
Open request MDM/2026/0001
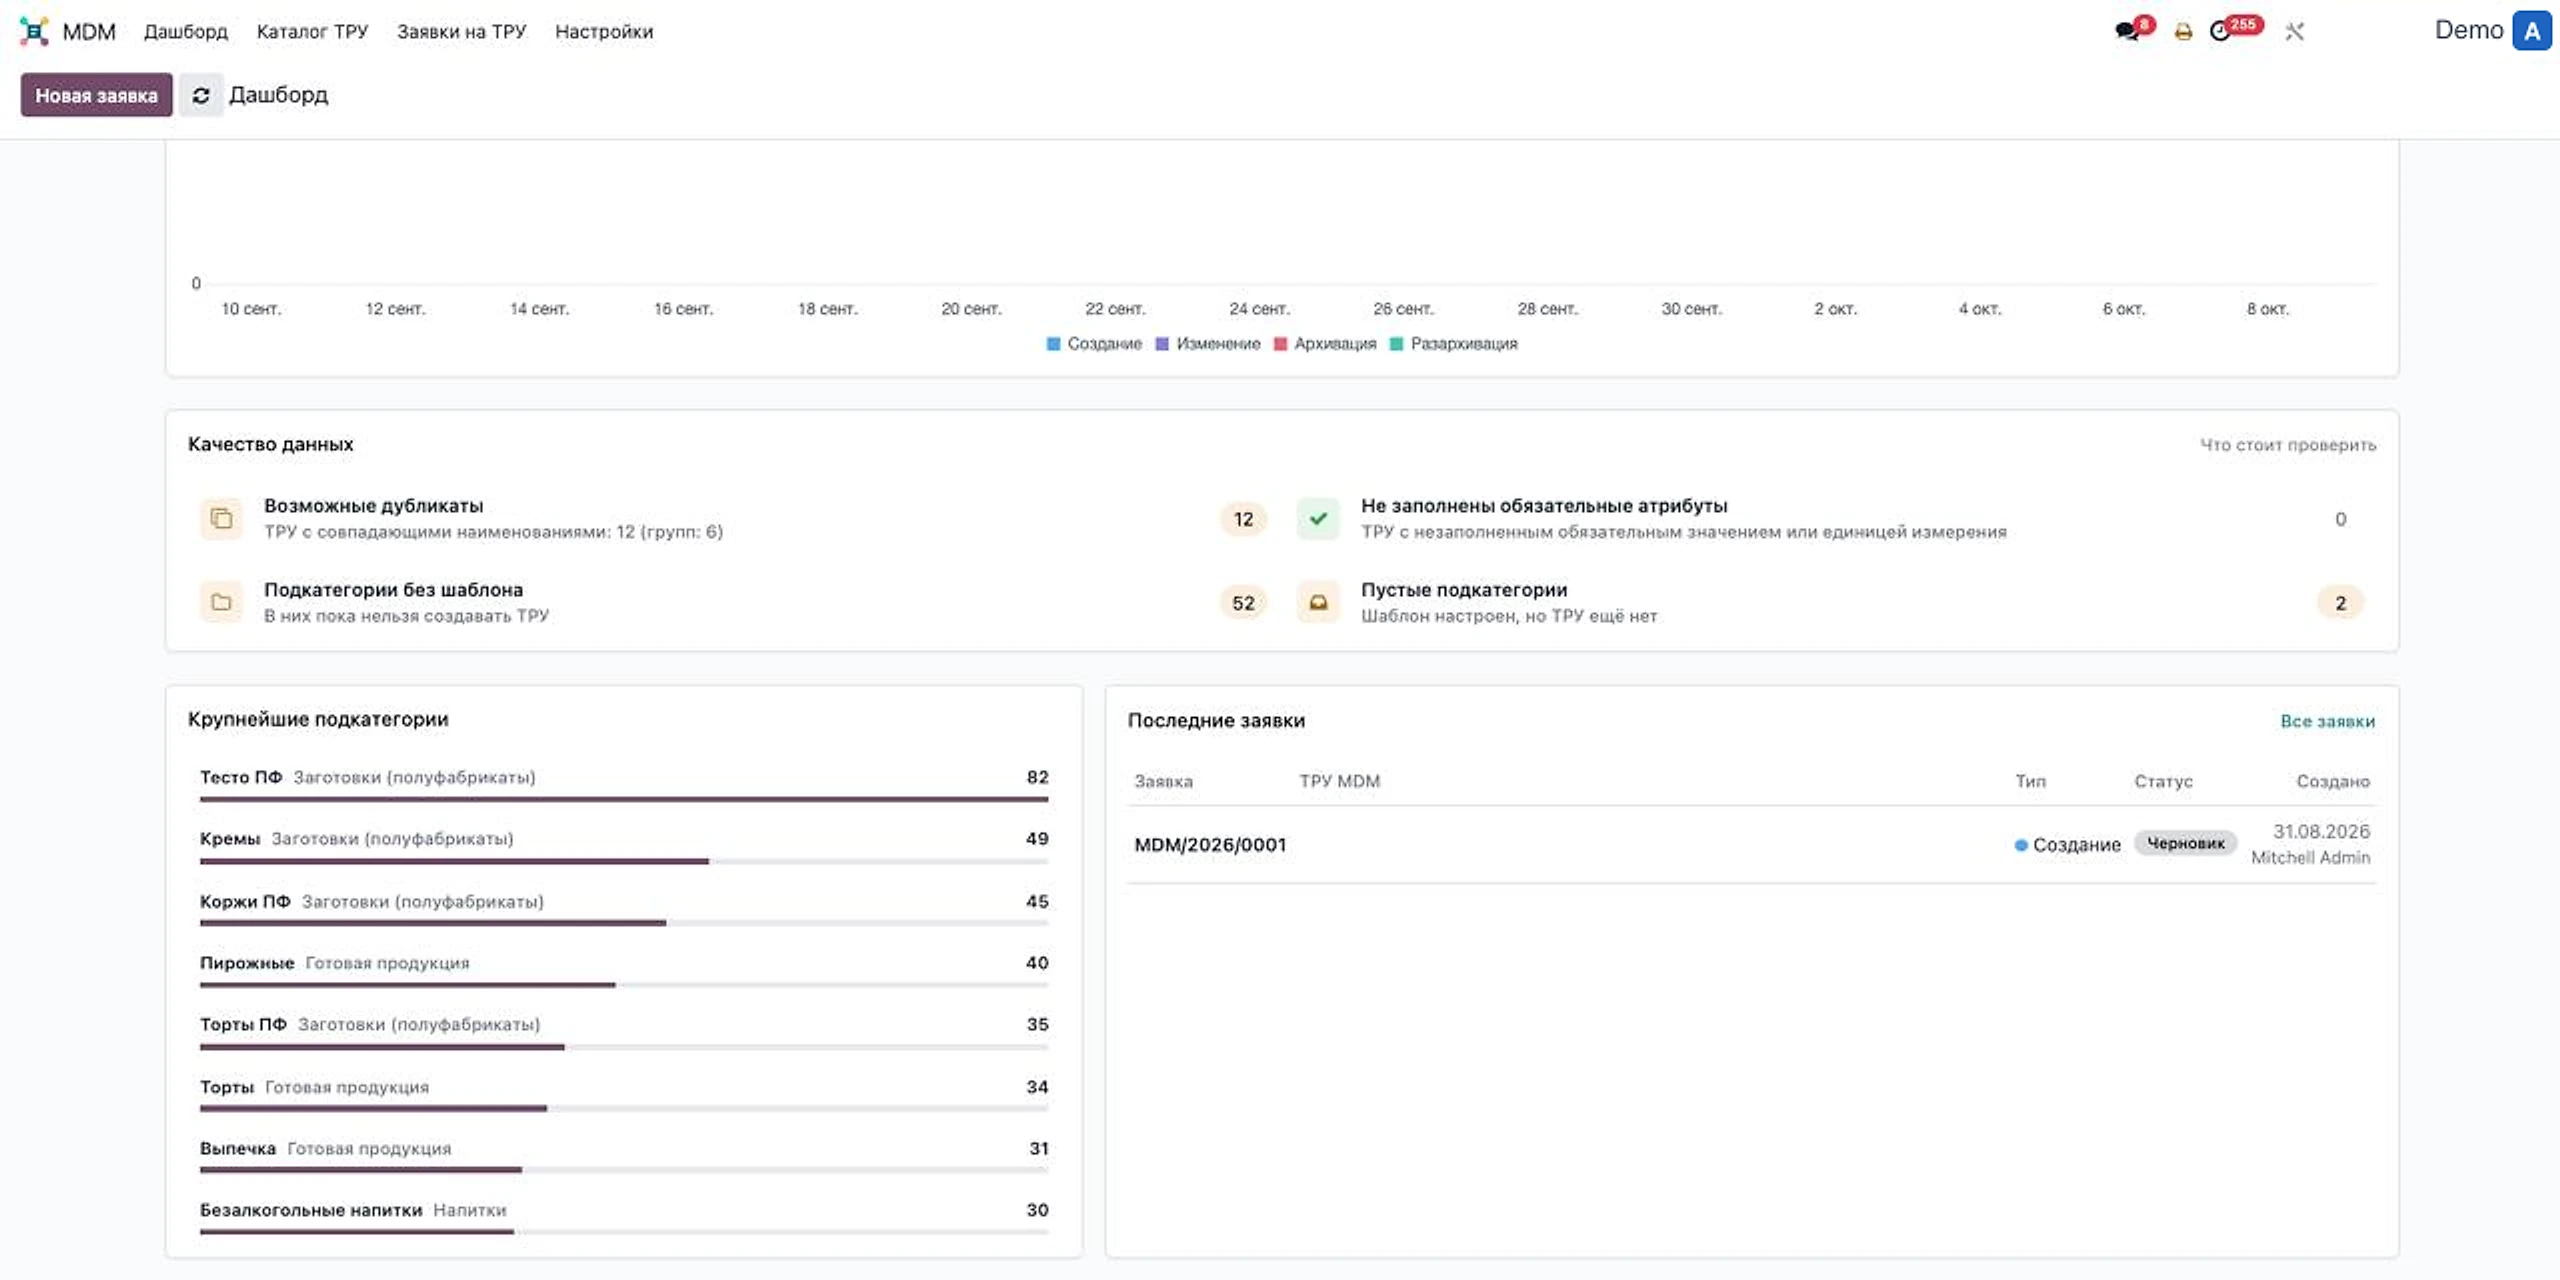(x=1210, y=844)
